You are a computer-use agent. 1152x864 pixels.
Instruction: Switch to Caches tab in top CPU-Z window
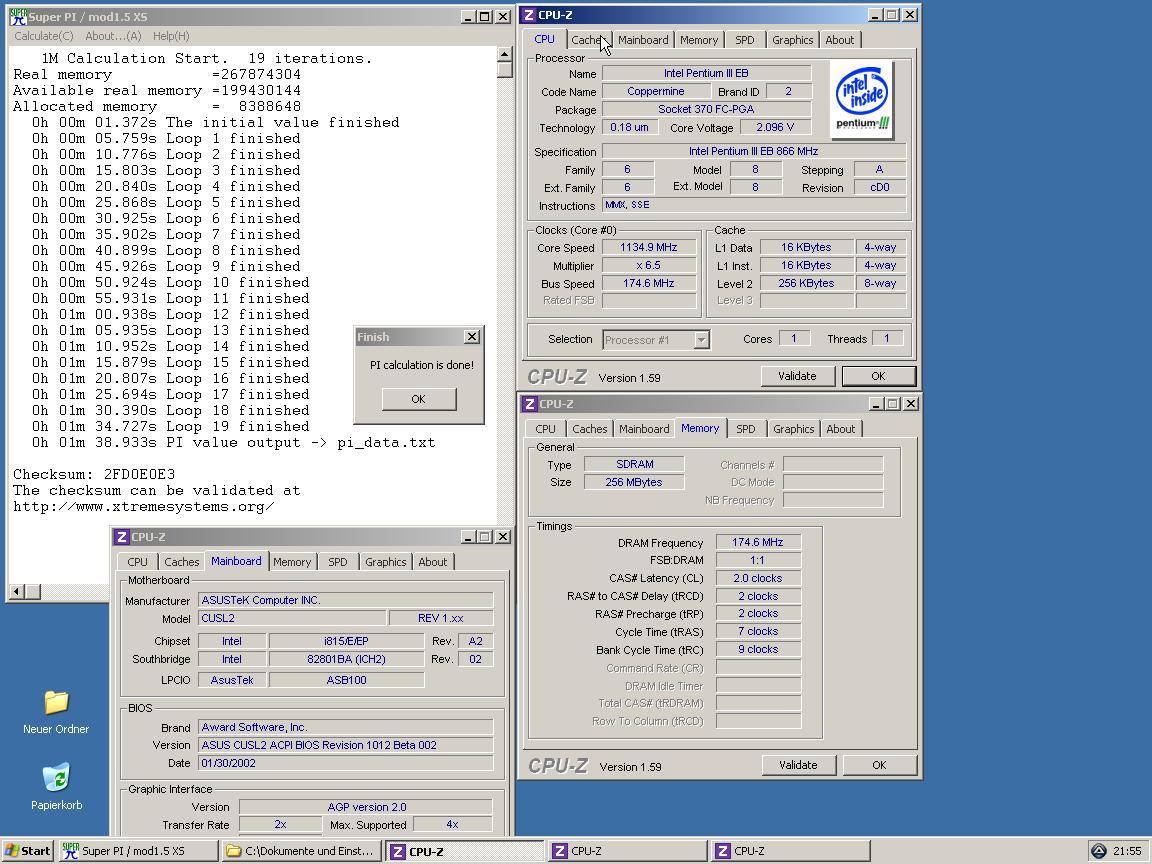[x=588, y=40]
